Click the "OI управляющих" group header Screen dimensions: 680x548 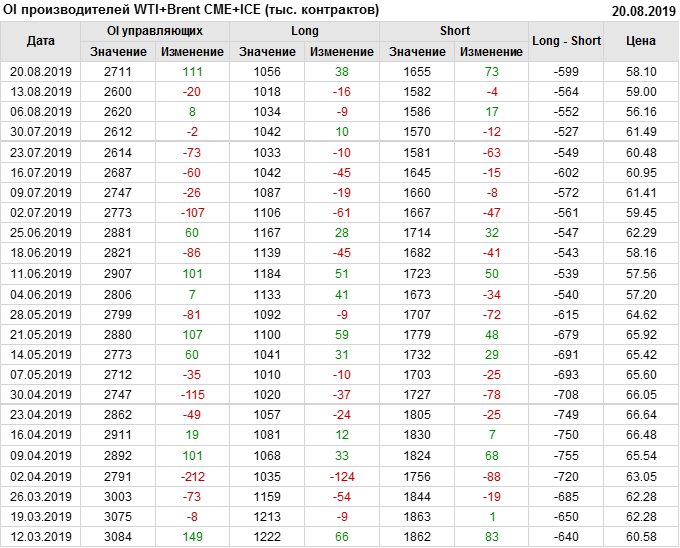coord(155,31)
